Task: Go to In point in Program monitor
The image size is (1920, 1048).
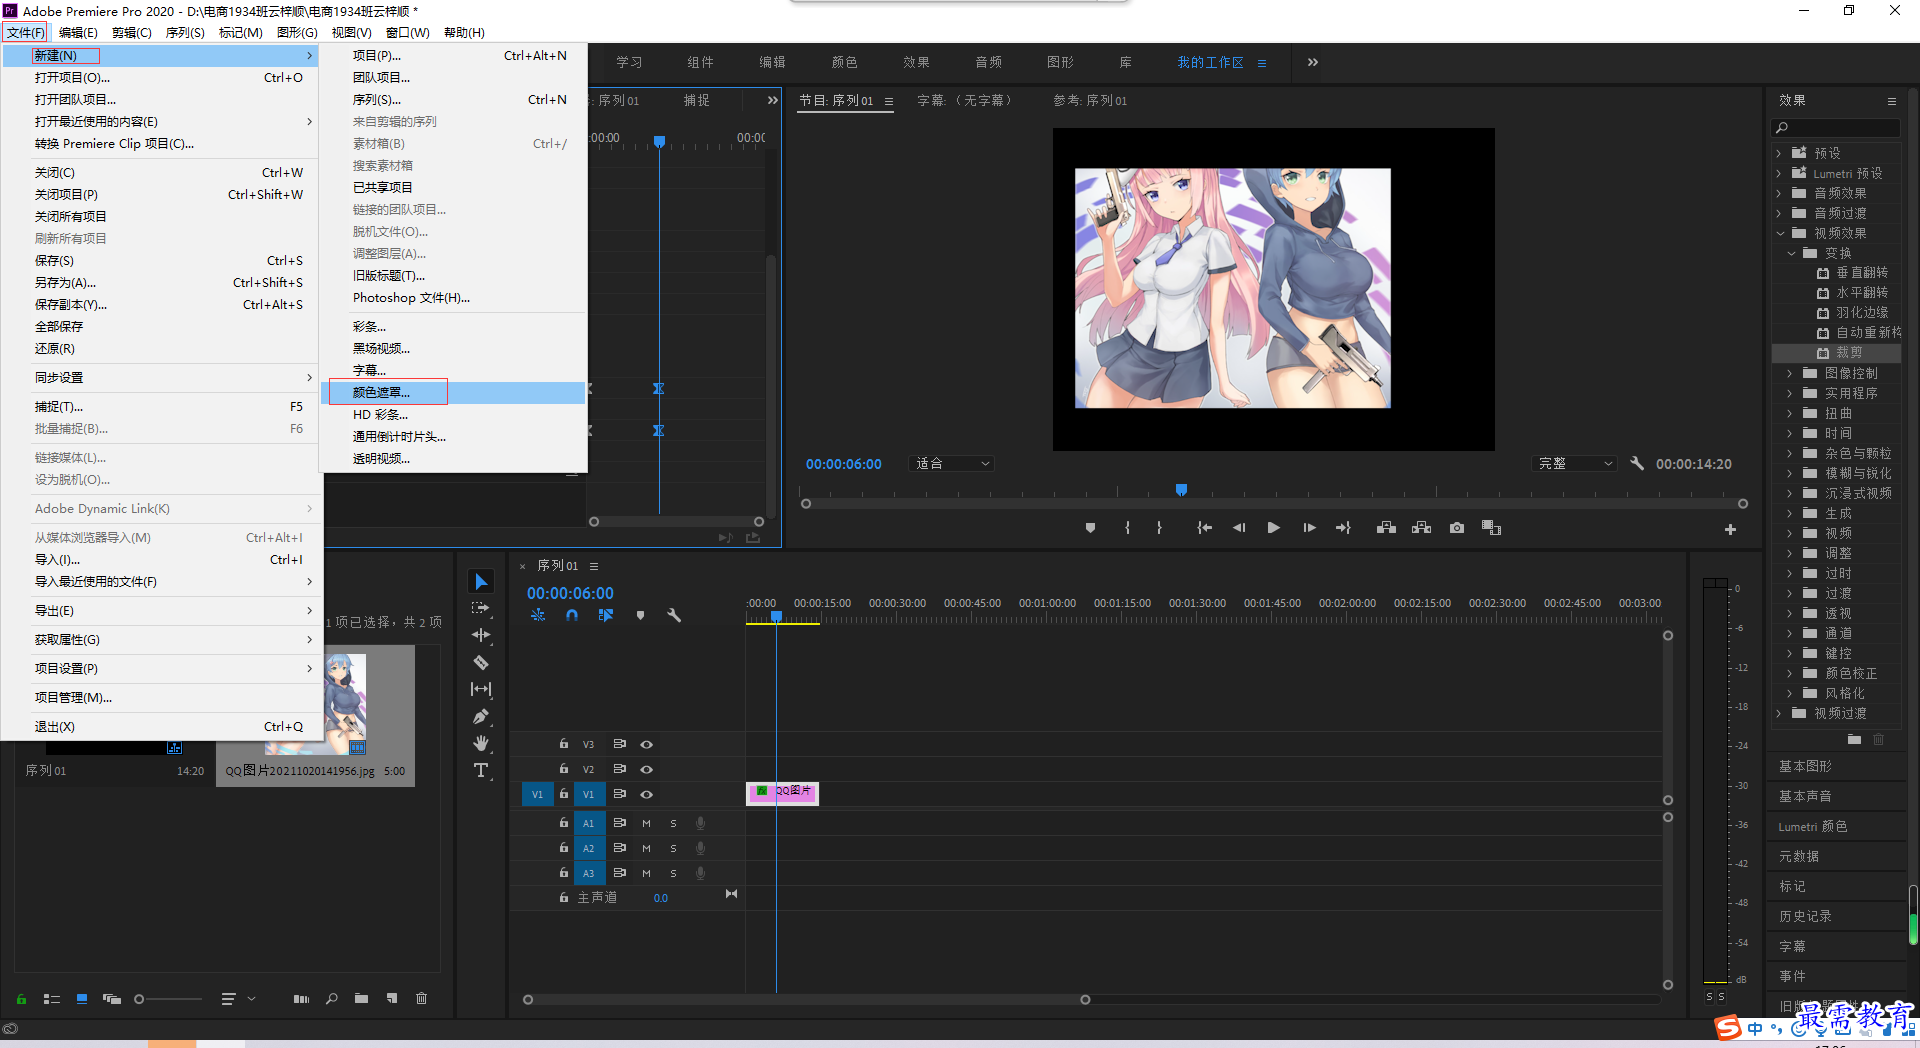Action: tap(1205, 528)
